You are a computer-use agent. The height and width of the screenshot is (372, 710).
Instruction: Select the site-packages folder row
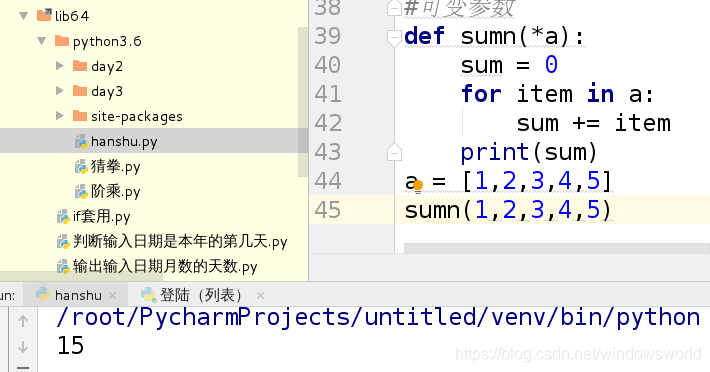[x=137, y=117]
